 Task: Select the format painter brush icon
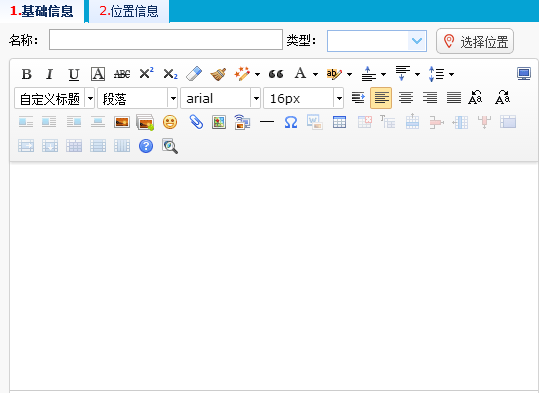tap(218, 74)
